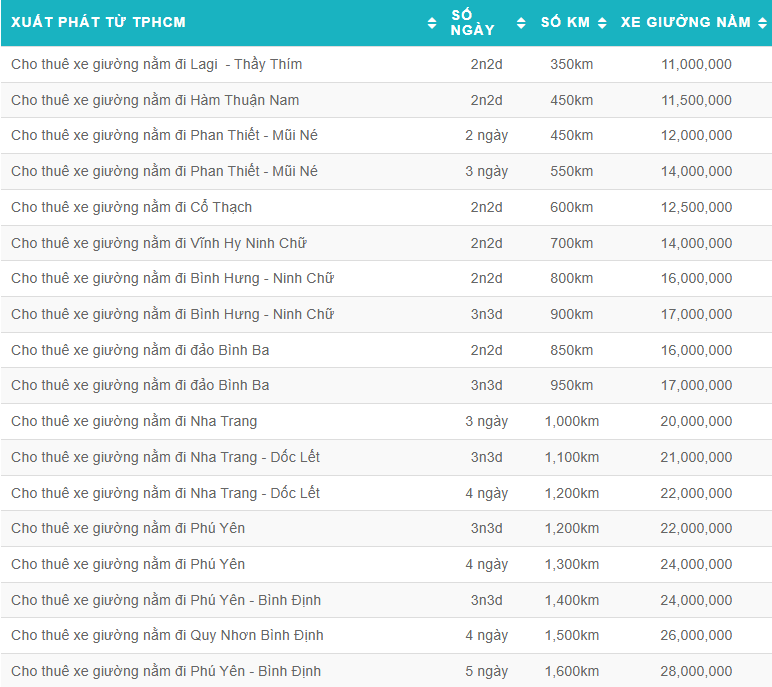This screenshot has height=687, width=772.
Task: Click the 850km distance cell
Action: pyautogui.click(x=572, y=350)
